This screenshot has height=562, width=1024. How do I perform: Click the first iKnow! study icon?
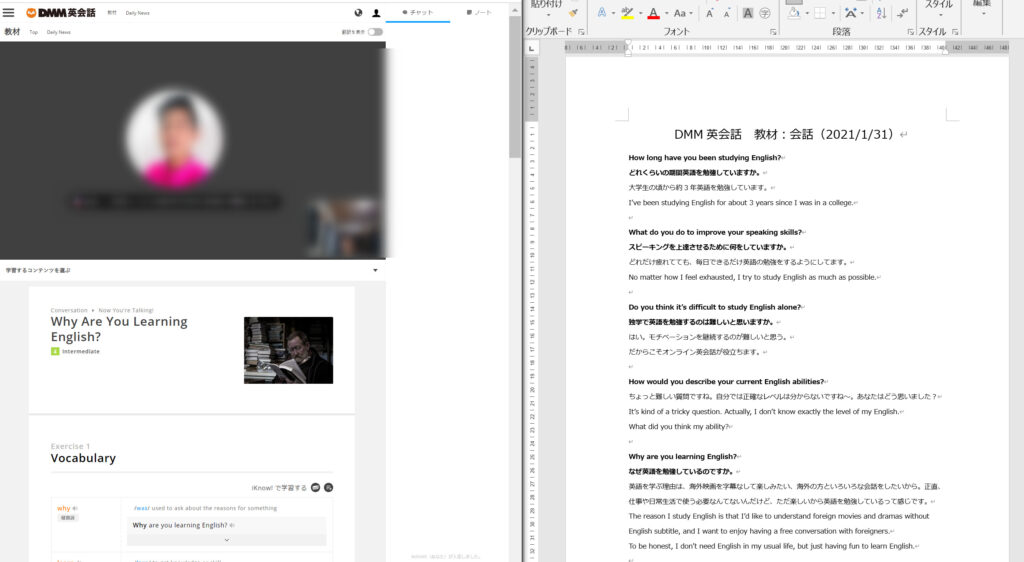(x=315, y=488)
